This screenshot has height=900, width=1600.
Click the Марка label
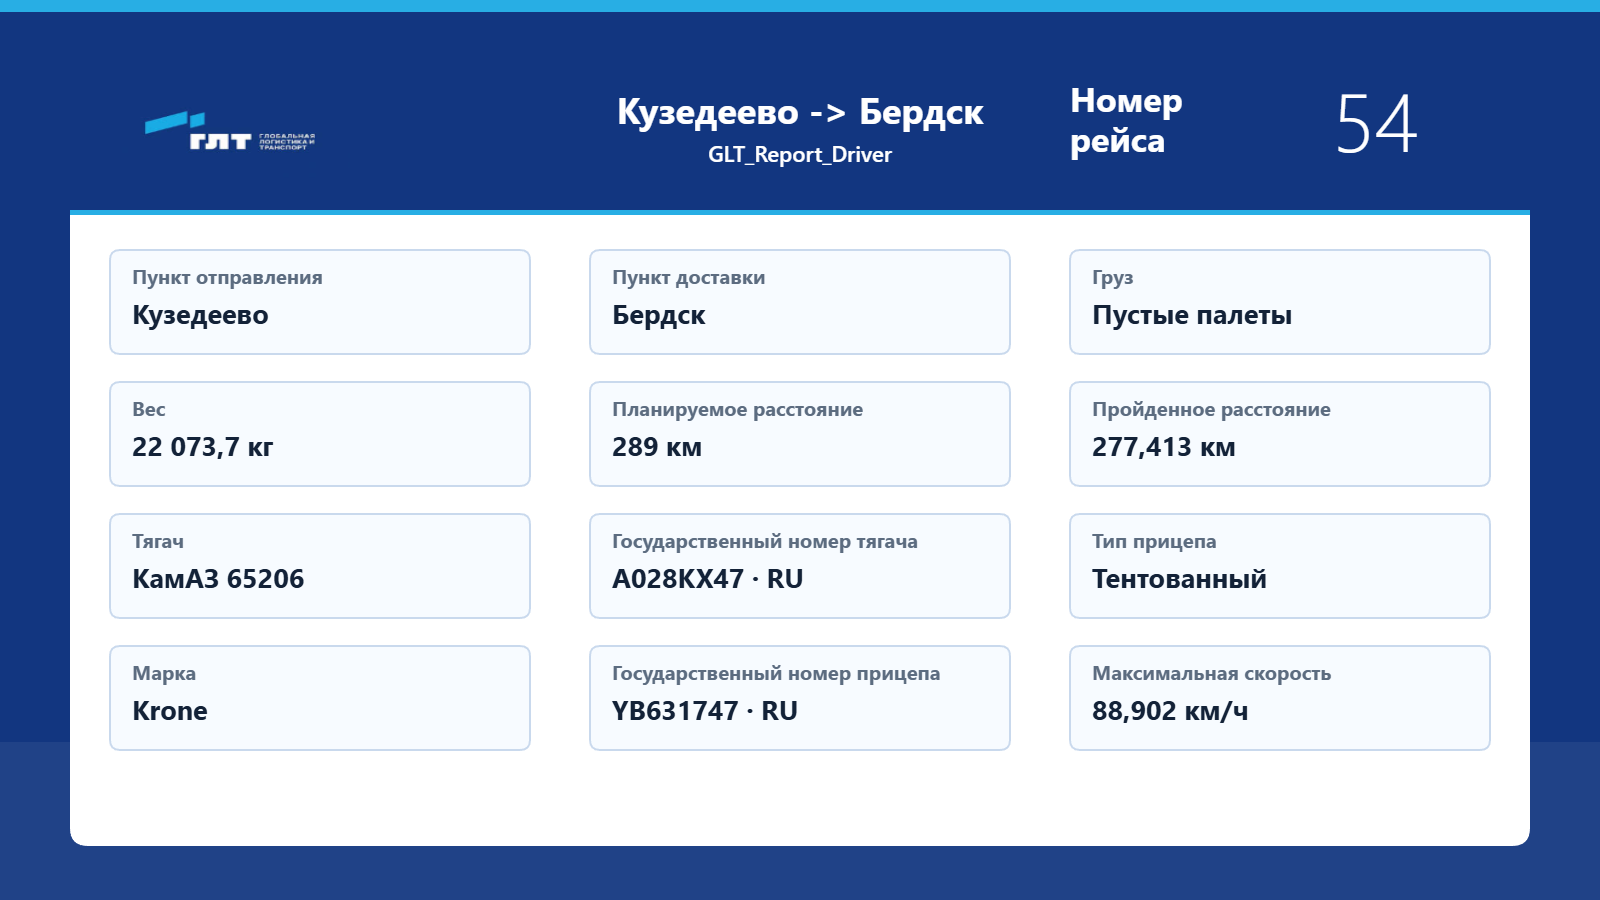tap(164, 674)
